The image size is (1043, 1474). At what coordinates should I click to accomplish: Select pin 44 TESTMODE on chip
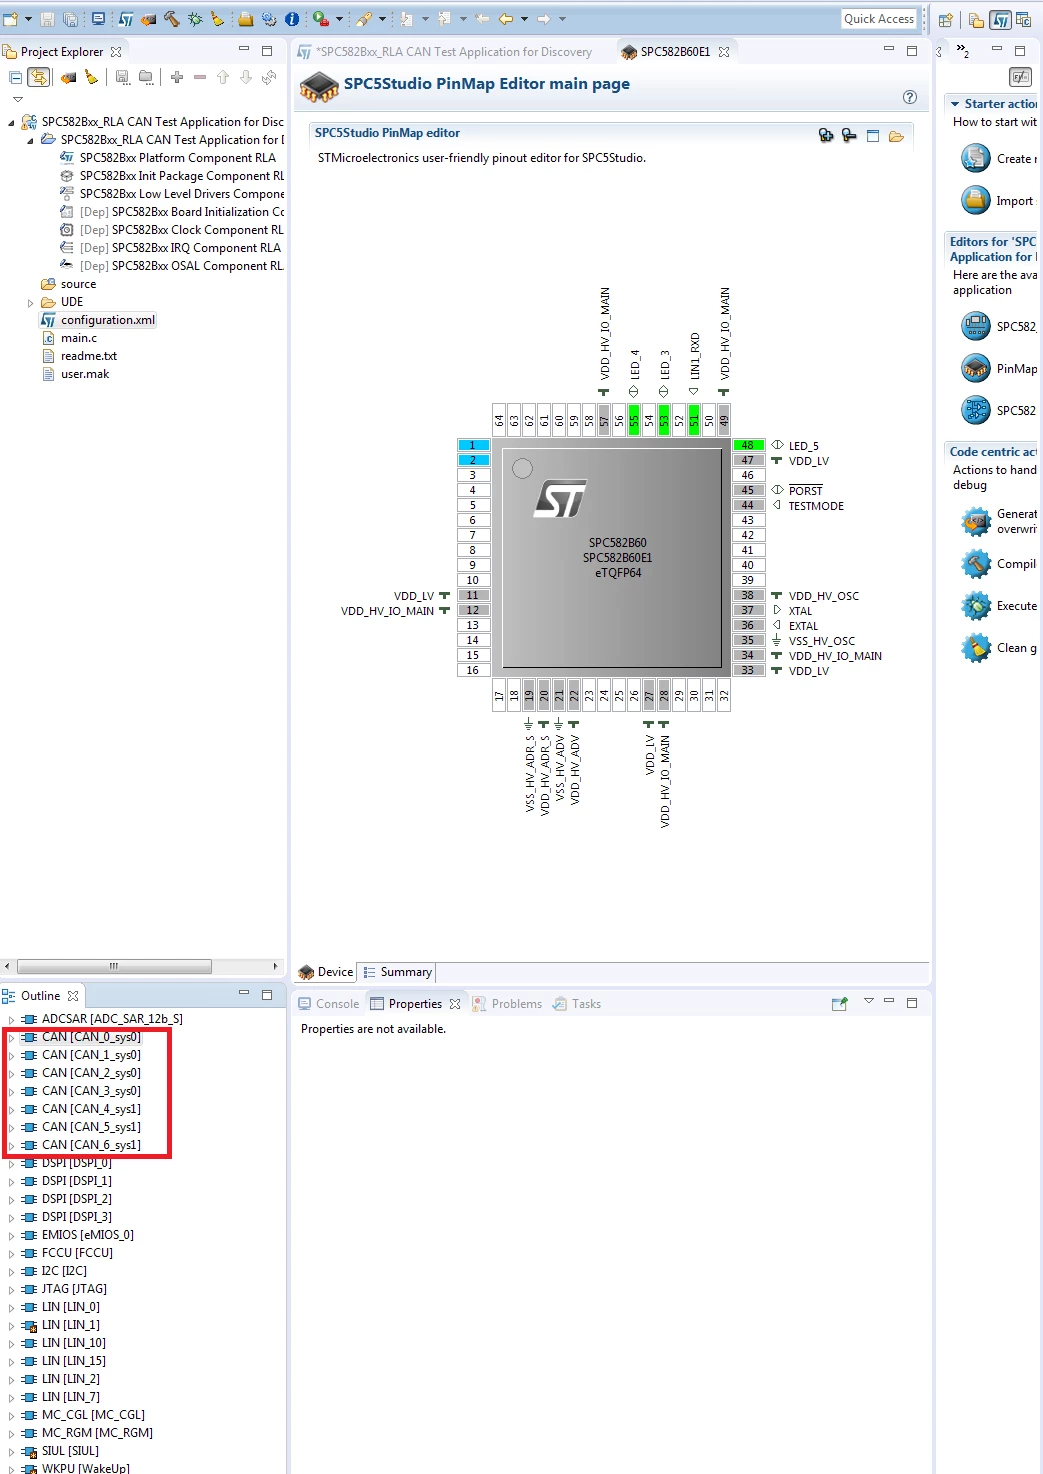pyautogui.click(x=748, y=505)
